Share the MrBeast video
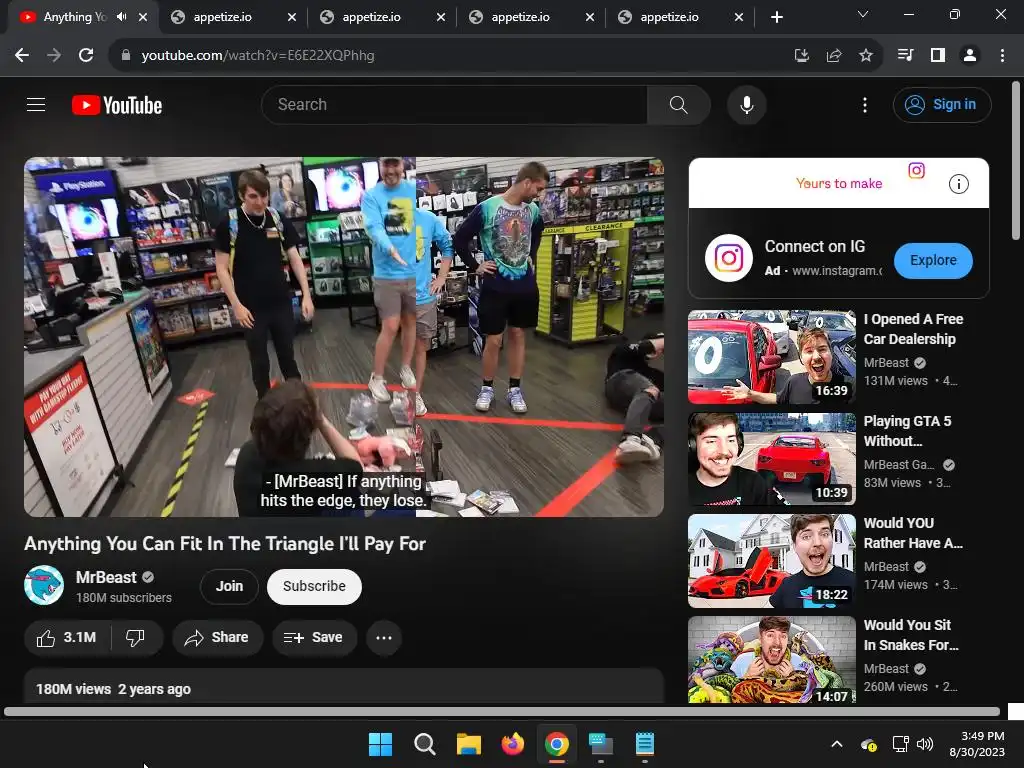The height and width of the screenshot is (768, 1024). point(217,637)
